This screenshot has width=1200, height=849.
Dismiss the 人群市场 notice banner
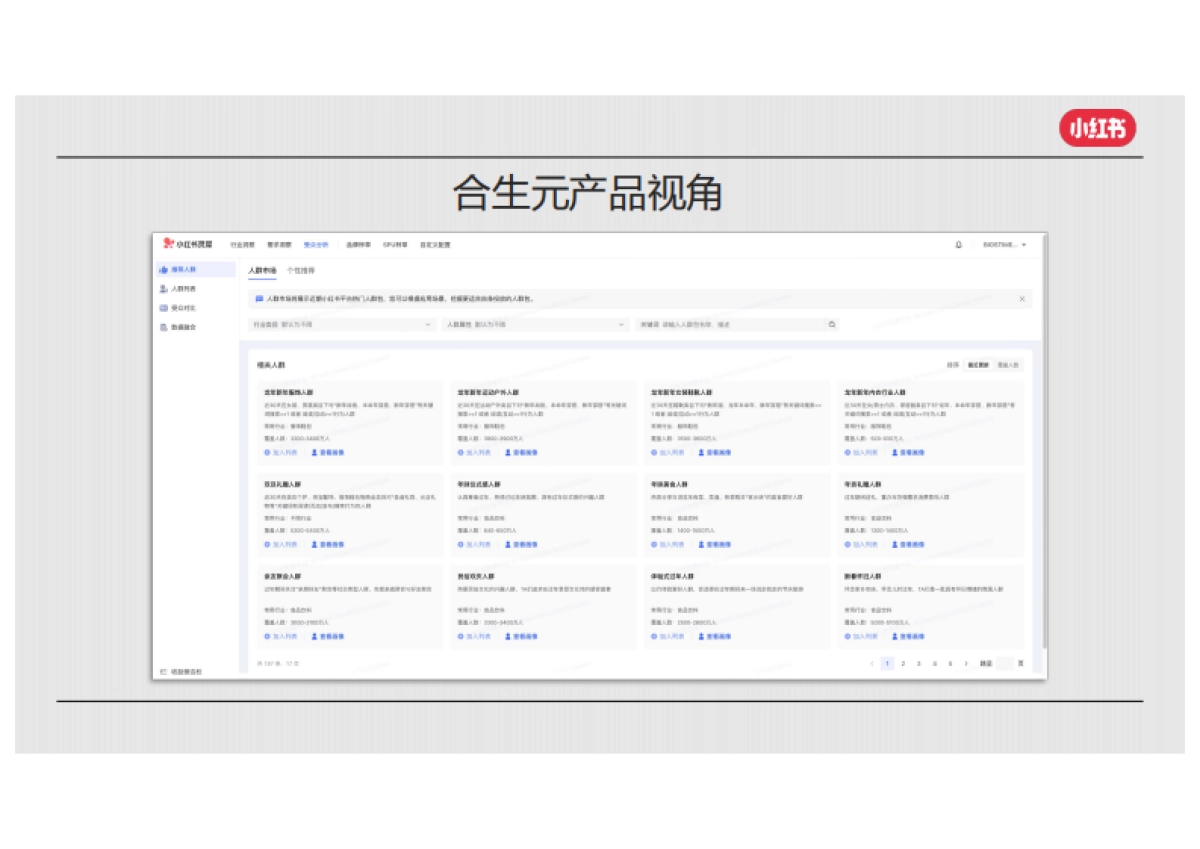[1022, 298]
